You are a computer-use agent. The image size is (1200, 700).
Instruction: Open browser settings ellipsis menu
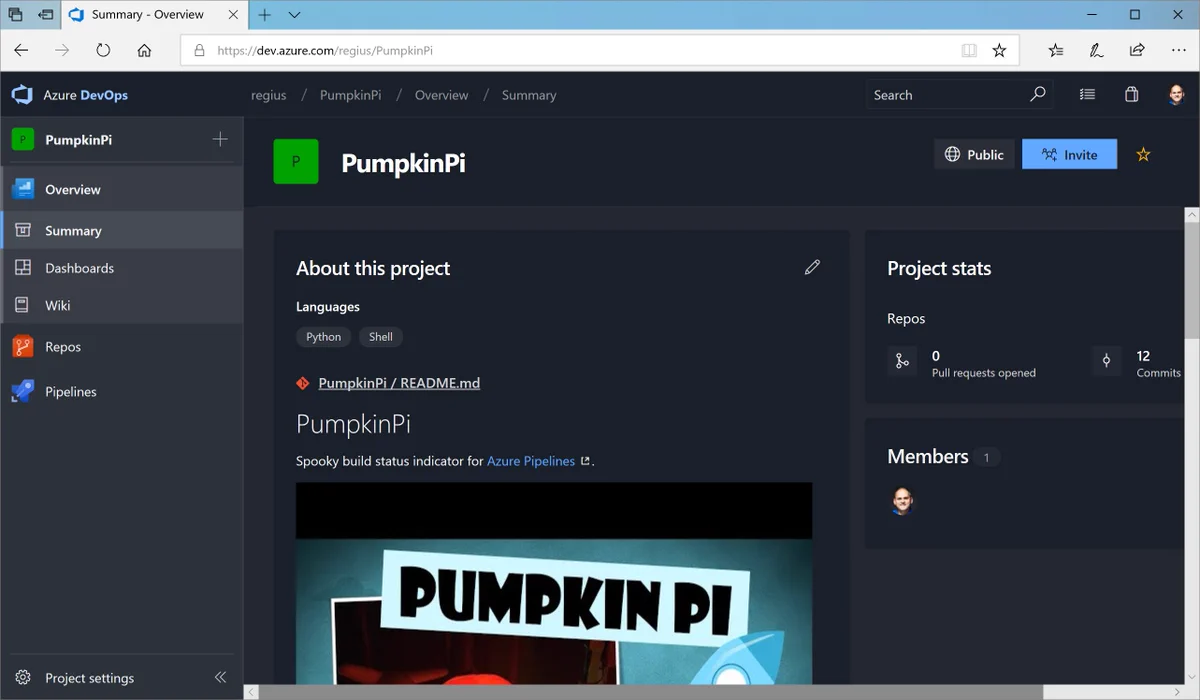click(x=1177, y=50)
